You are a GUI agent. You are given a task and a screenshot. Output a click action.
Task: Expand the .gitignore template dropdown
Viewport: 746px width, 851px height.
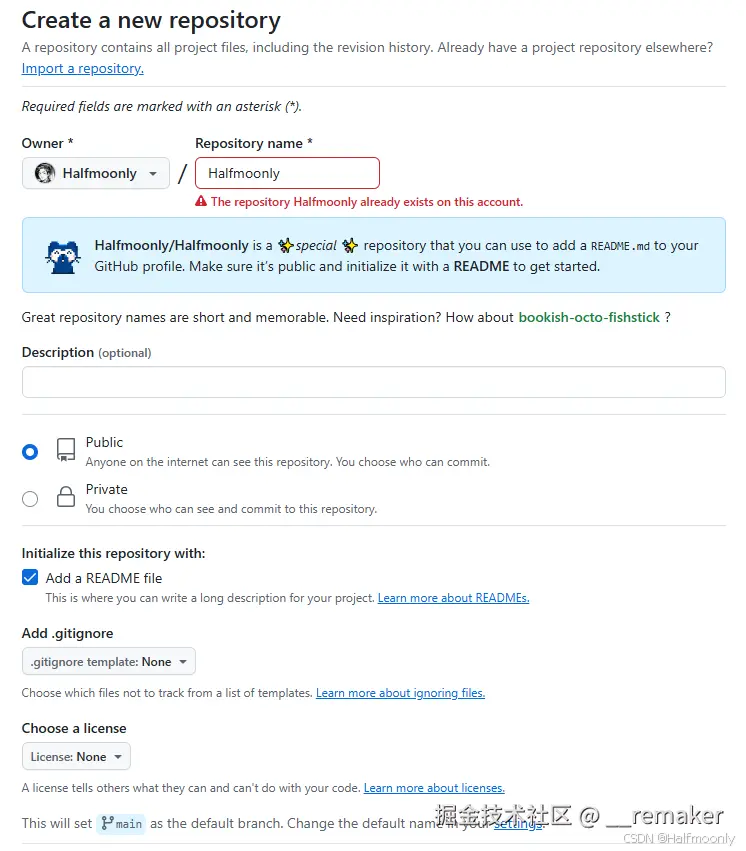tap(109, 661)
